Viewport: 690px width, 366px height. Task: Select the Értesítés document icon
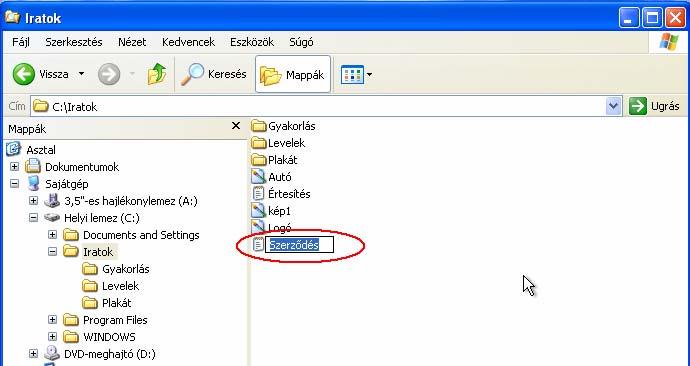(x=258, y=194)
